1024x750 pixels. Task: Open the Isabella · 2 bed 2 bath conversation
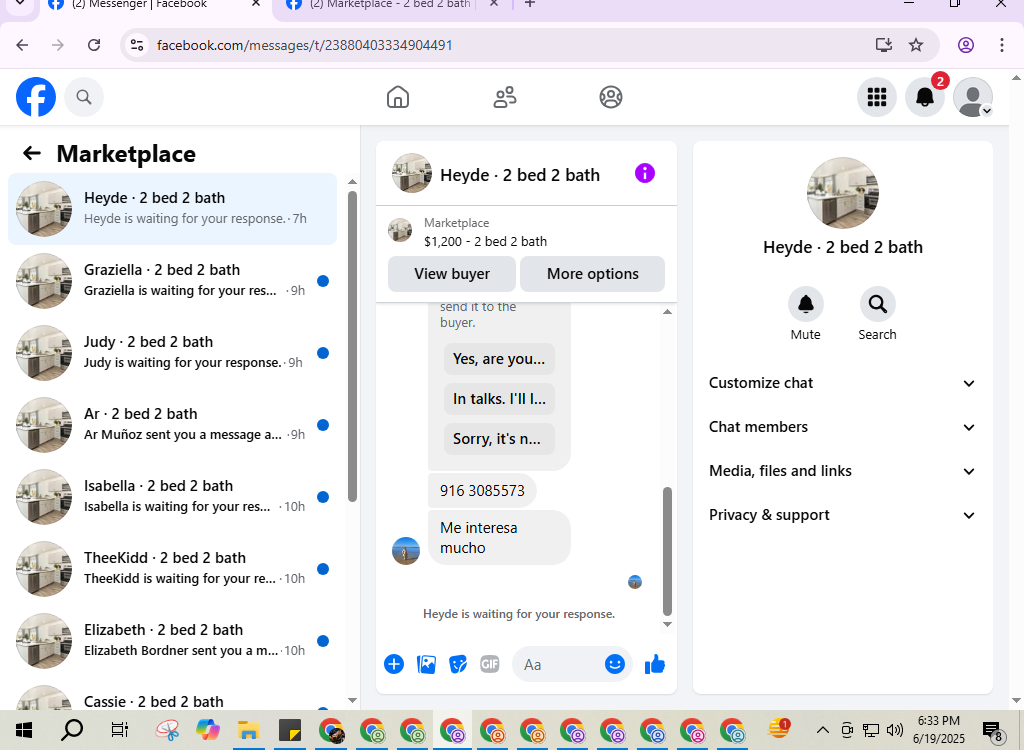point(172,497)
